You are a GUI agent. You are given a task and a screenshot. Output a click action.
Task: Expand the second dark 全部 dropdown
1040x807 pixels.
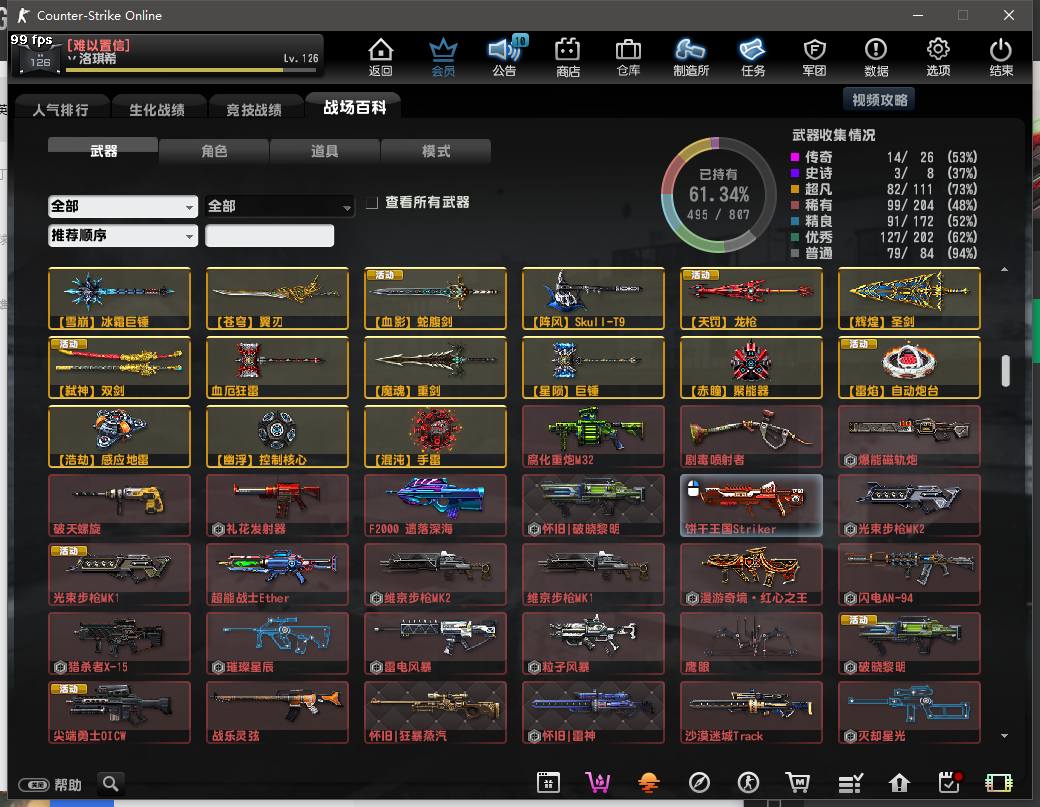click(x=279, y=206)
